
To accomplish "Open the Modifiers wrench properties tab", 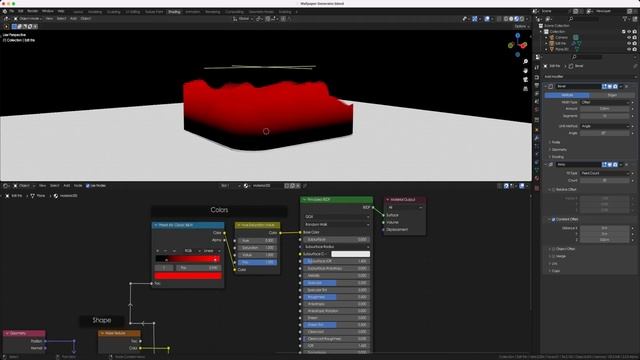I will [537, 138].
